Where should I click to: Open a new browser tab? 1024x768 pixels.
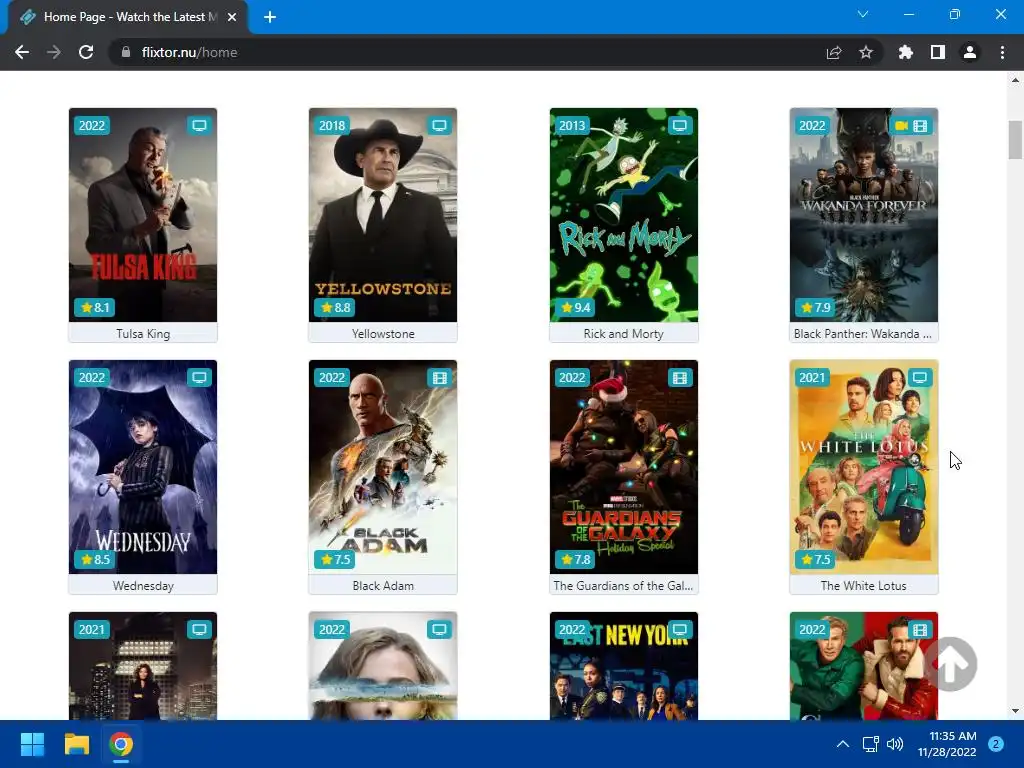click(x=270, y=17)
